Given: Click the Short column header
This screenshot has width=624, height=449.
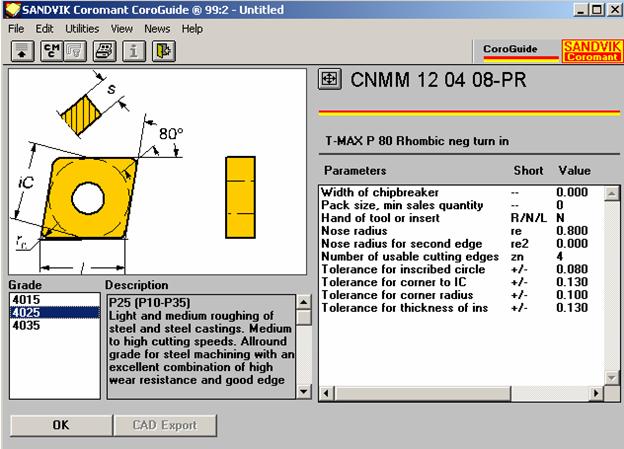Looking at the screenshot, I should [x=528, y=171].
